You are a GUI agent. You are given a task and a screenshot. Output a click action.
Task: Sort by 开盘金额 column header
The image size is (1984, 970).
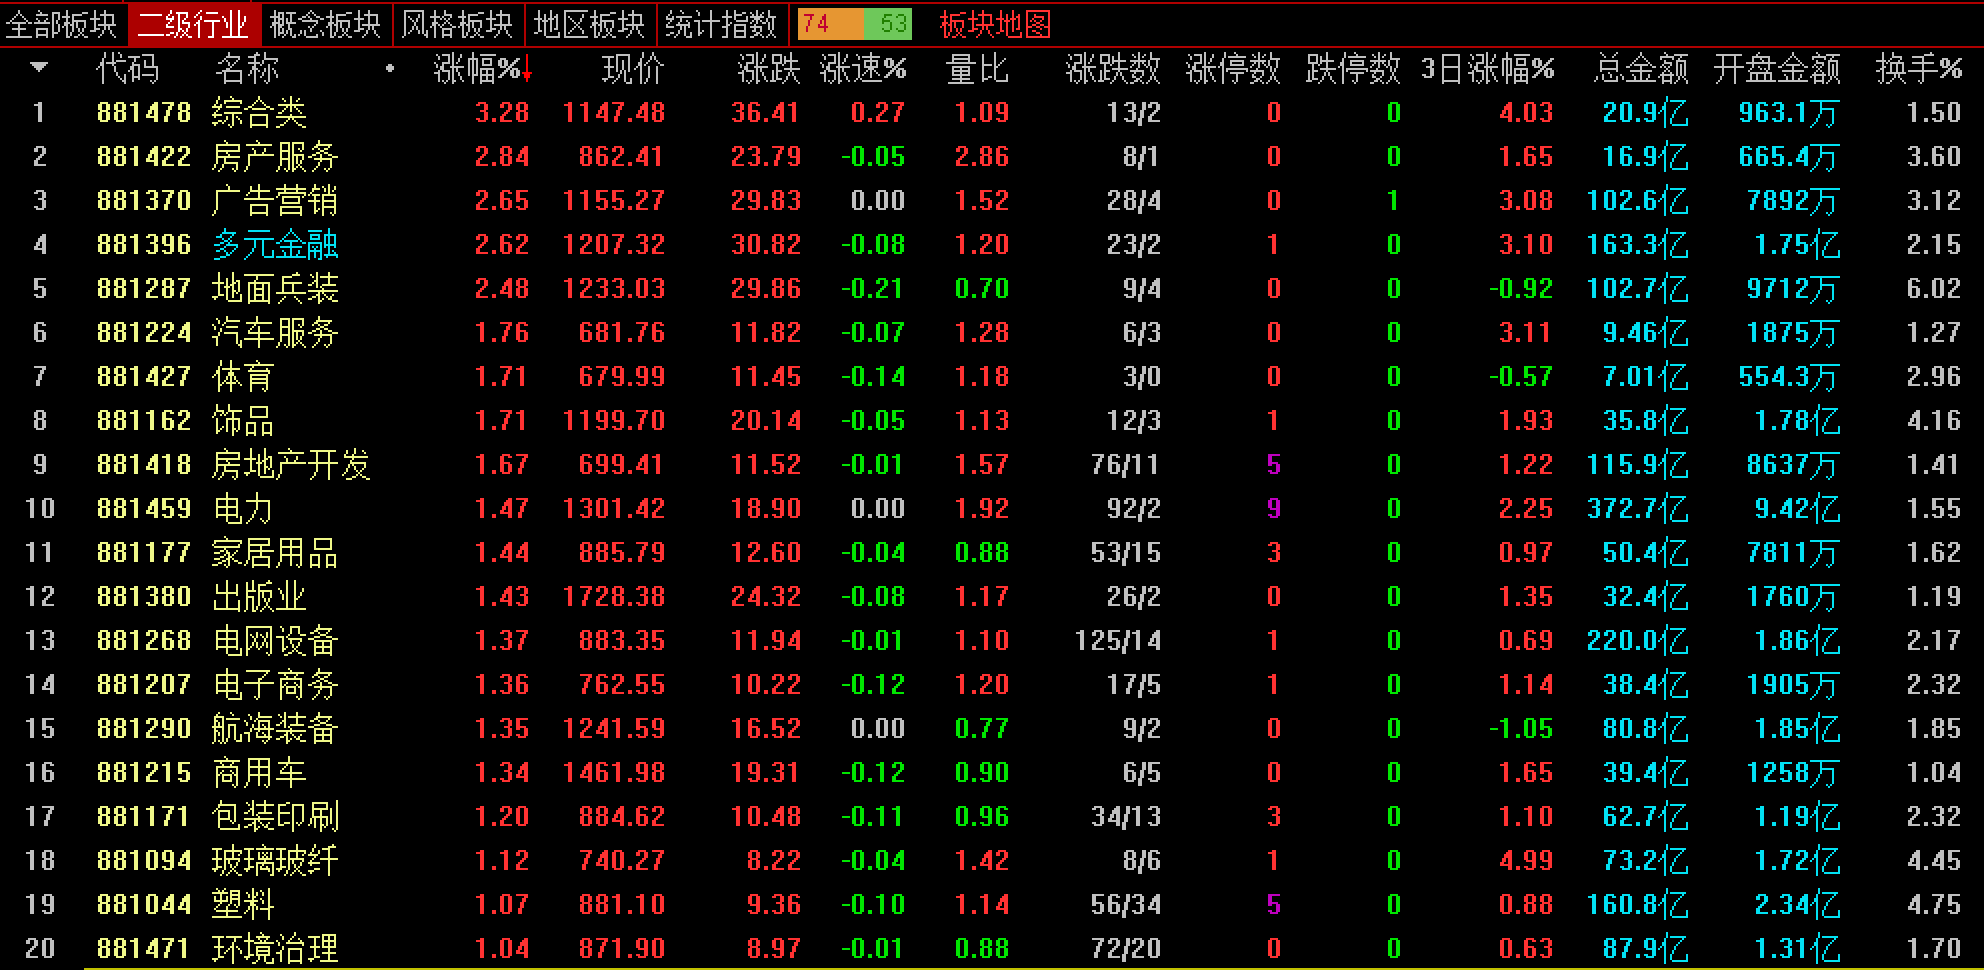click(x=1777, y=69)
